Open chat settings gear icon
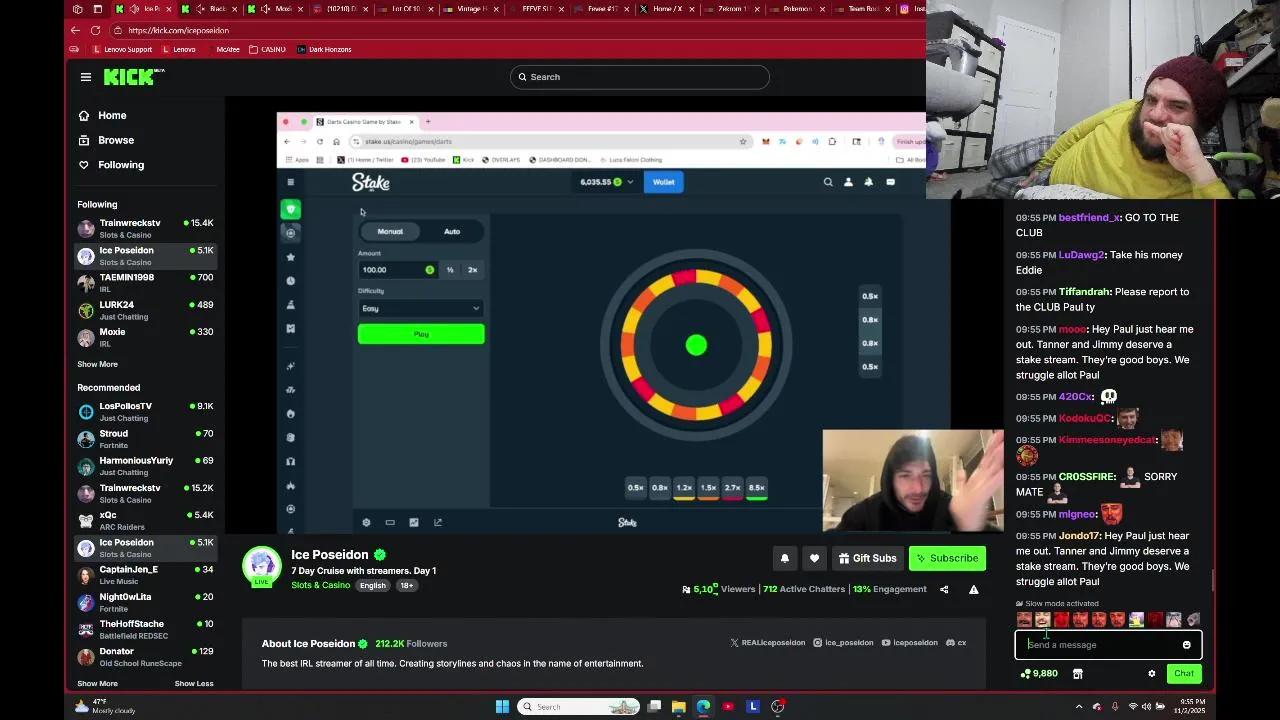The height and width of the screenshot is (720, 1280). click(x=1152, y=674)
